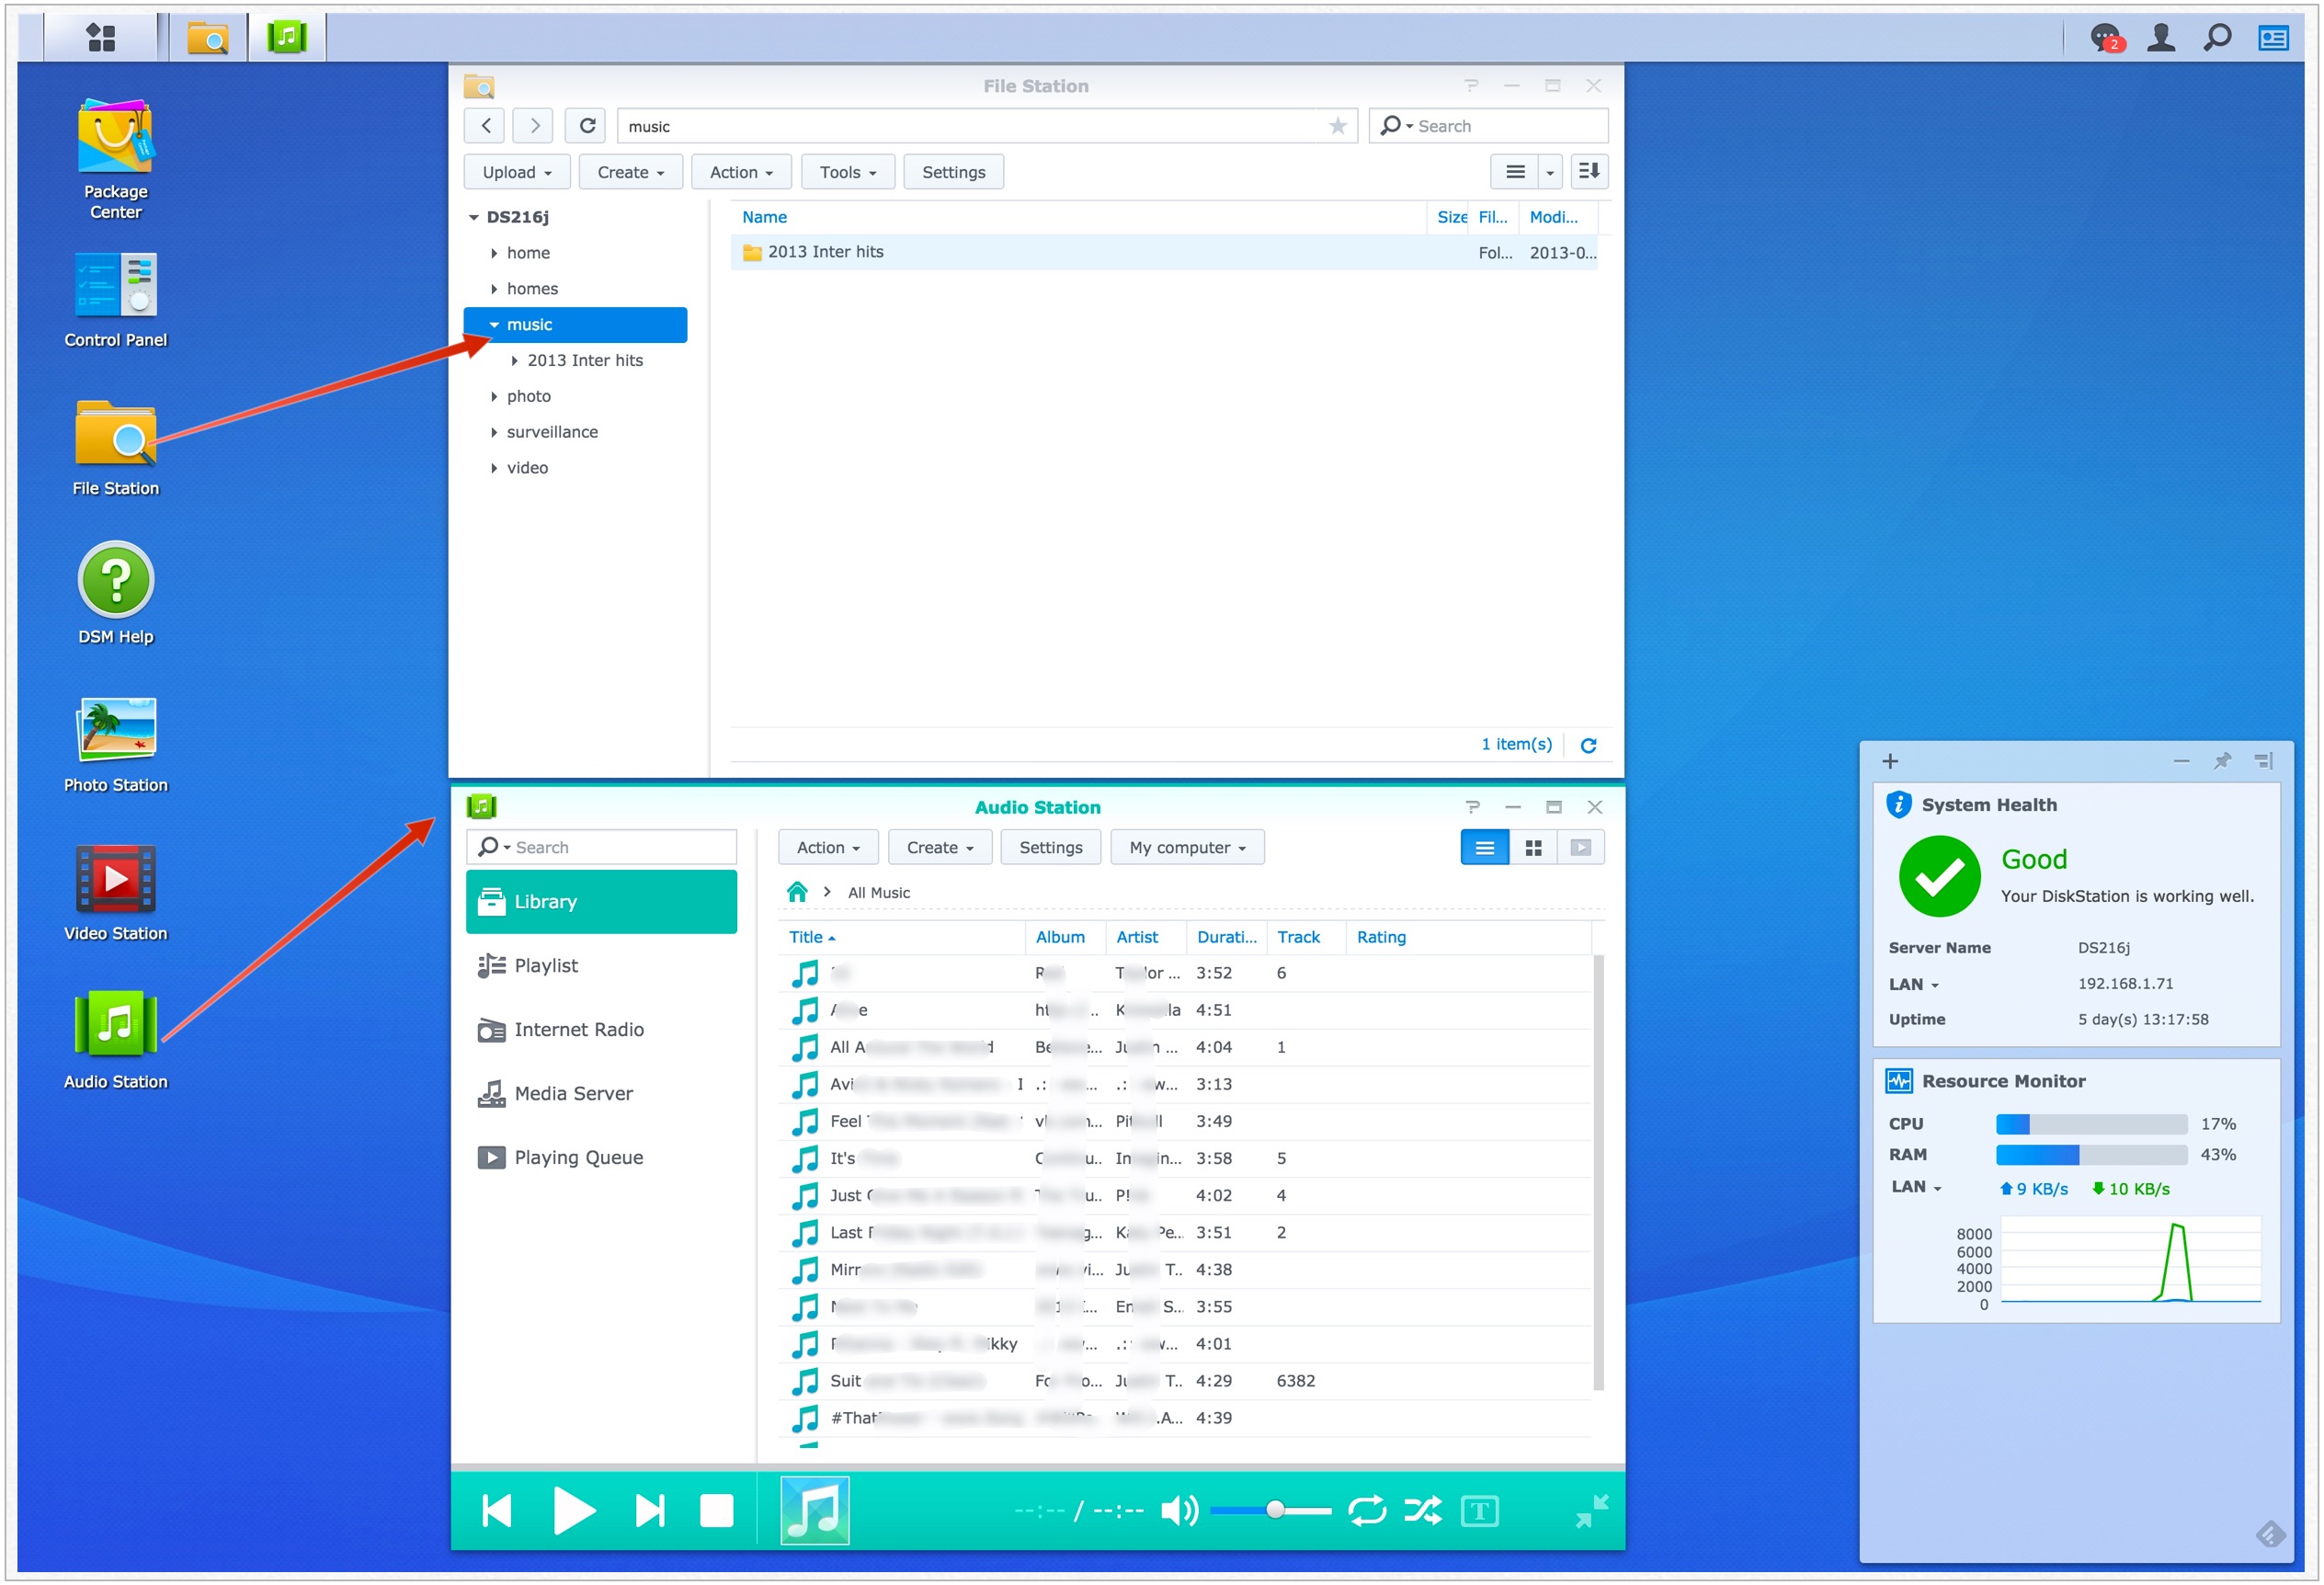Image resolution: width=2324 pixels, height=1585 pixels.
Task: Launch Video Station desktop icon
Action: [115, 892]
